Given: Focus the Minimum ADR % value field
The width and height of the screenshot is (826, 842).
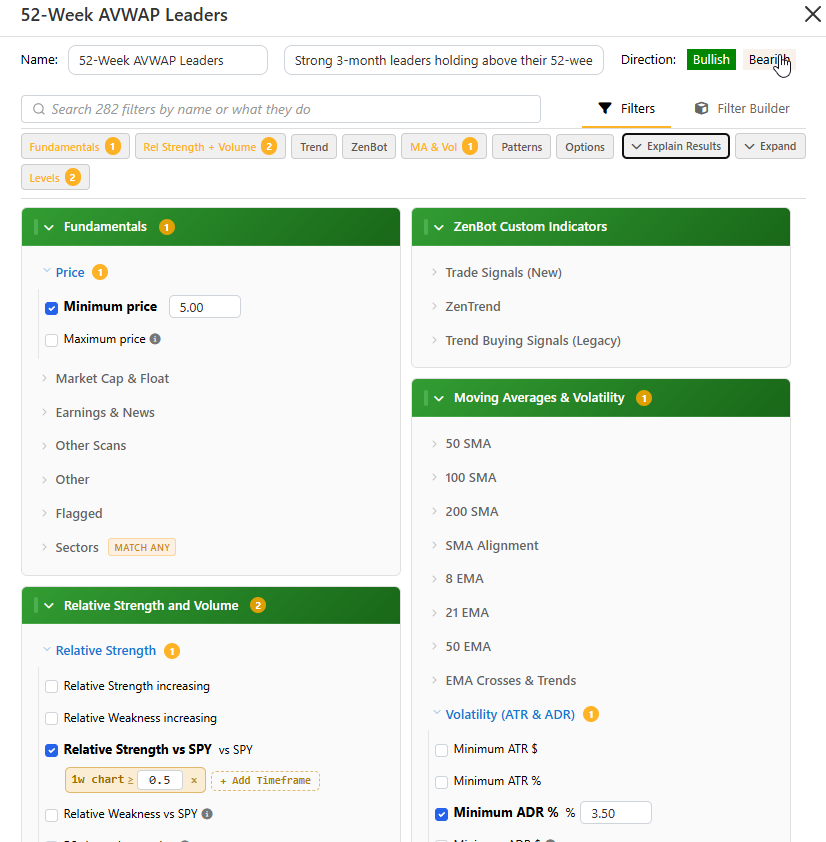Looking at the screenshot, I should coord(616,813).
